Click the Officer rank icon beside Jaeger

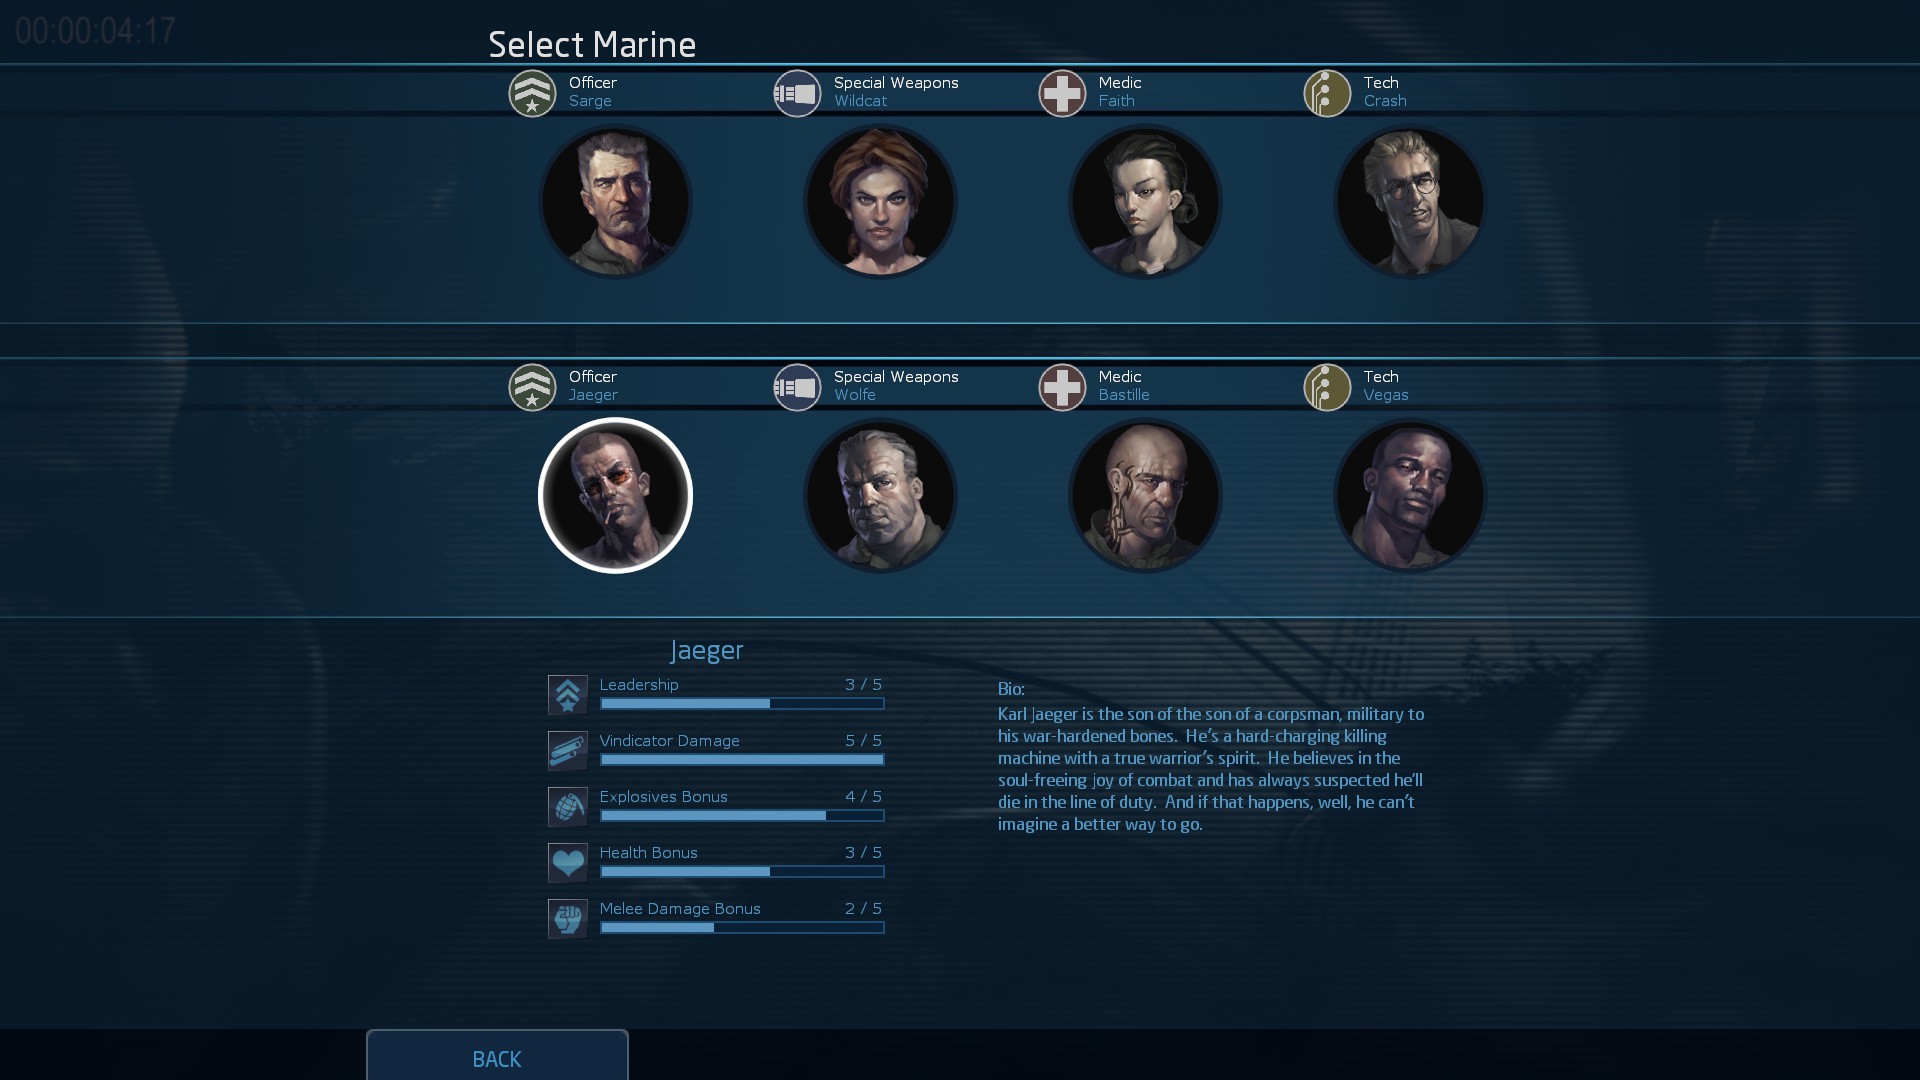tap(532, 387)
